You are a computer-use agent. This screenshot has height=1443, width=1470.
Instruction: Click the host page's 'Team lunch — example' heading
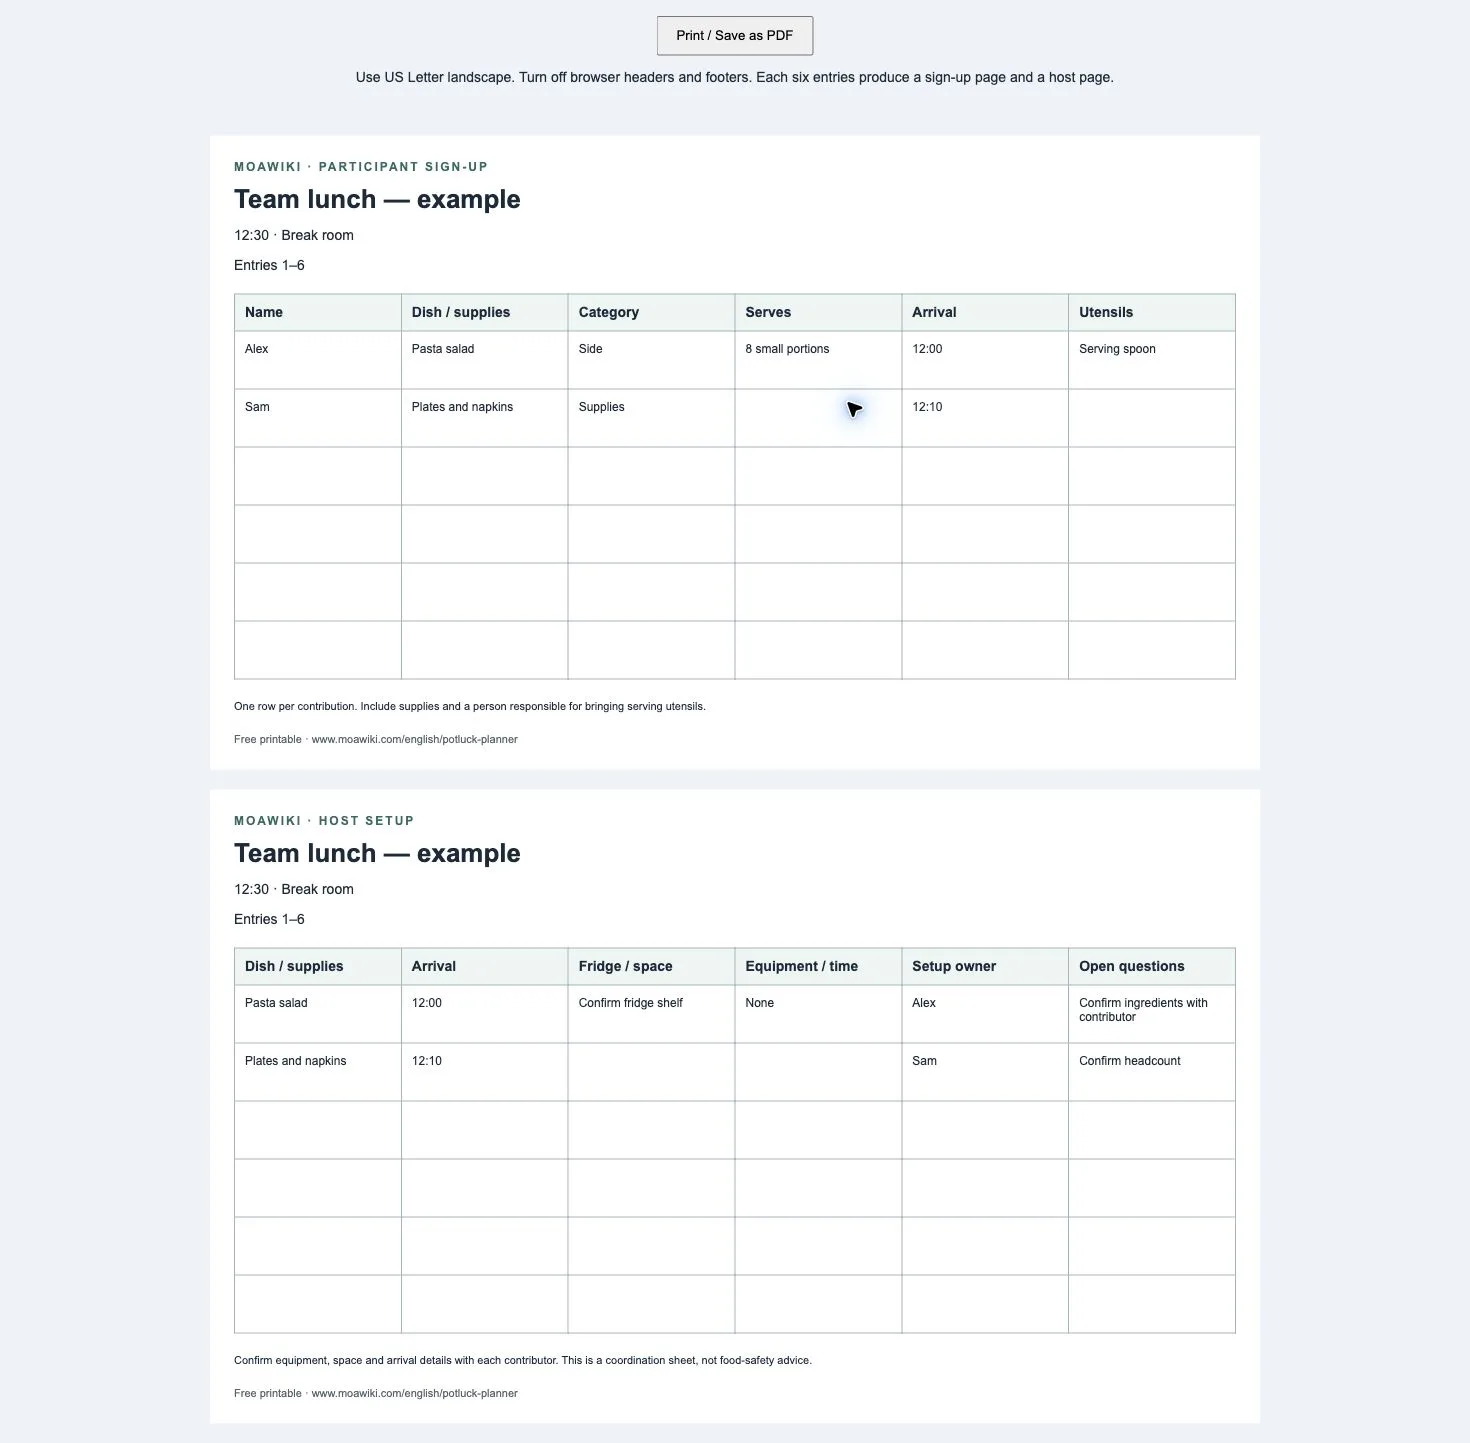tap(377, 853)
